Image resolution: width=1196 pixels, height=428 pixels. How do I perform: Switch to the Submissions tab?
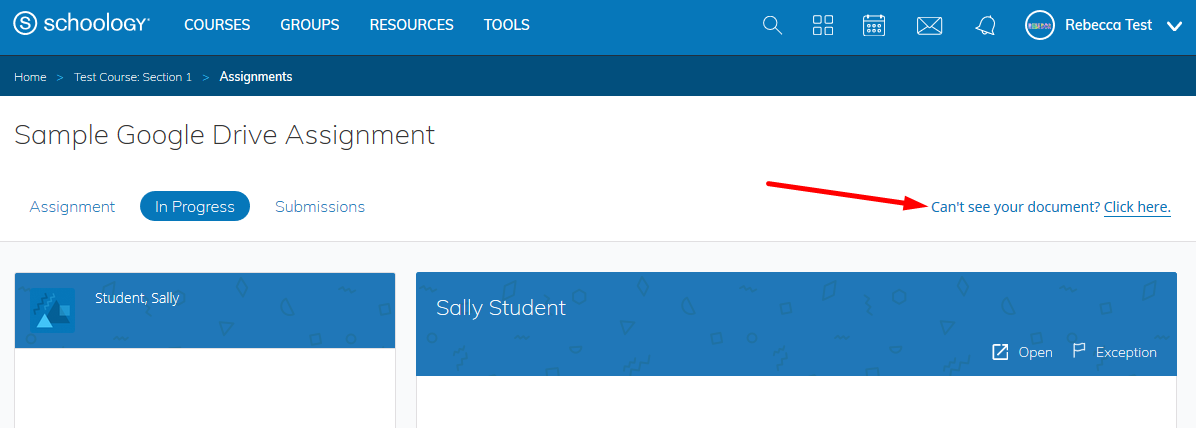[320, 207]
